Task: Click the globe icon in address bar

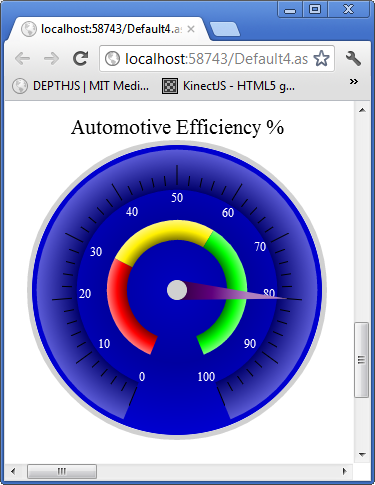Action: (112, 59)
